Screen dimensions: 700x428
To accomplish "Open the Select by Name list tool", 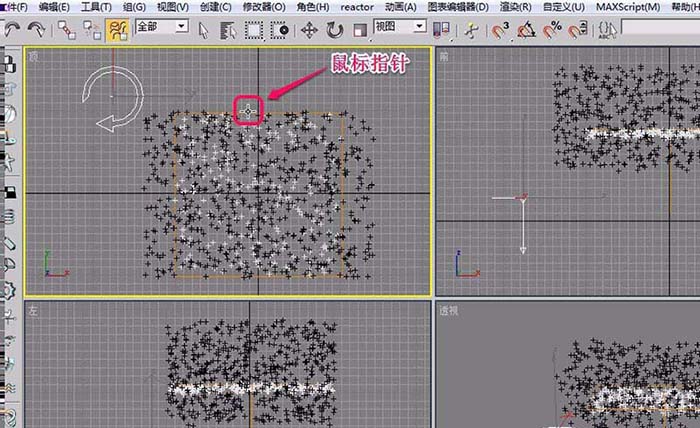I will tap(228, 30).
